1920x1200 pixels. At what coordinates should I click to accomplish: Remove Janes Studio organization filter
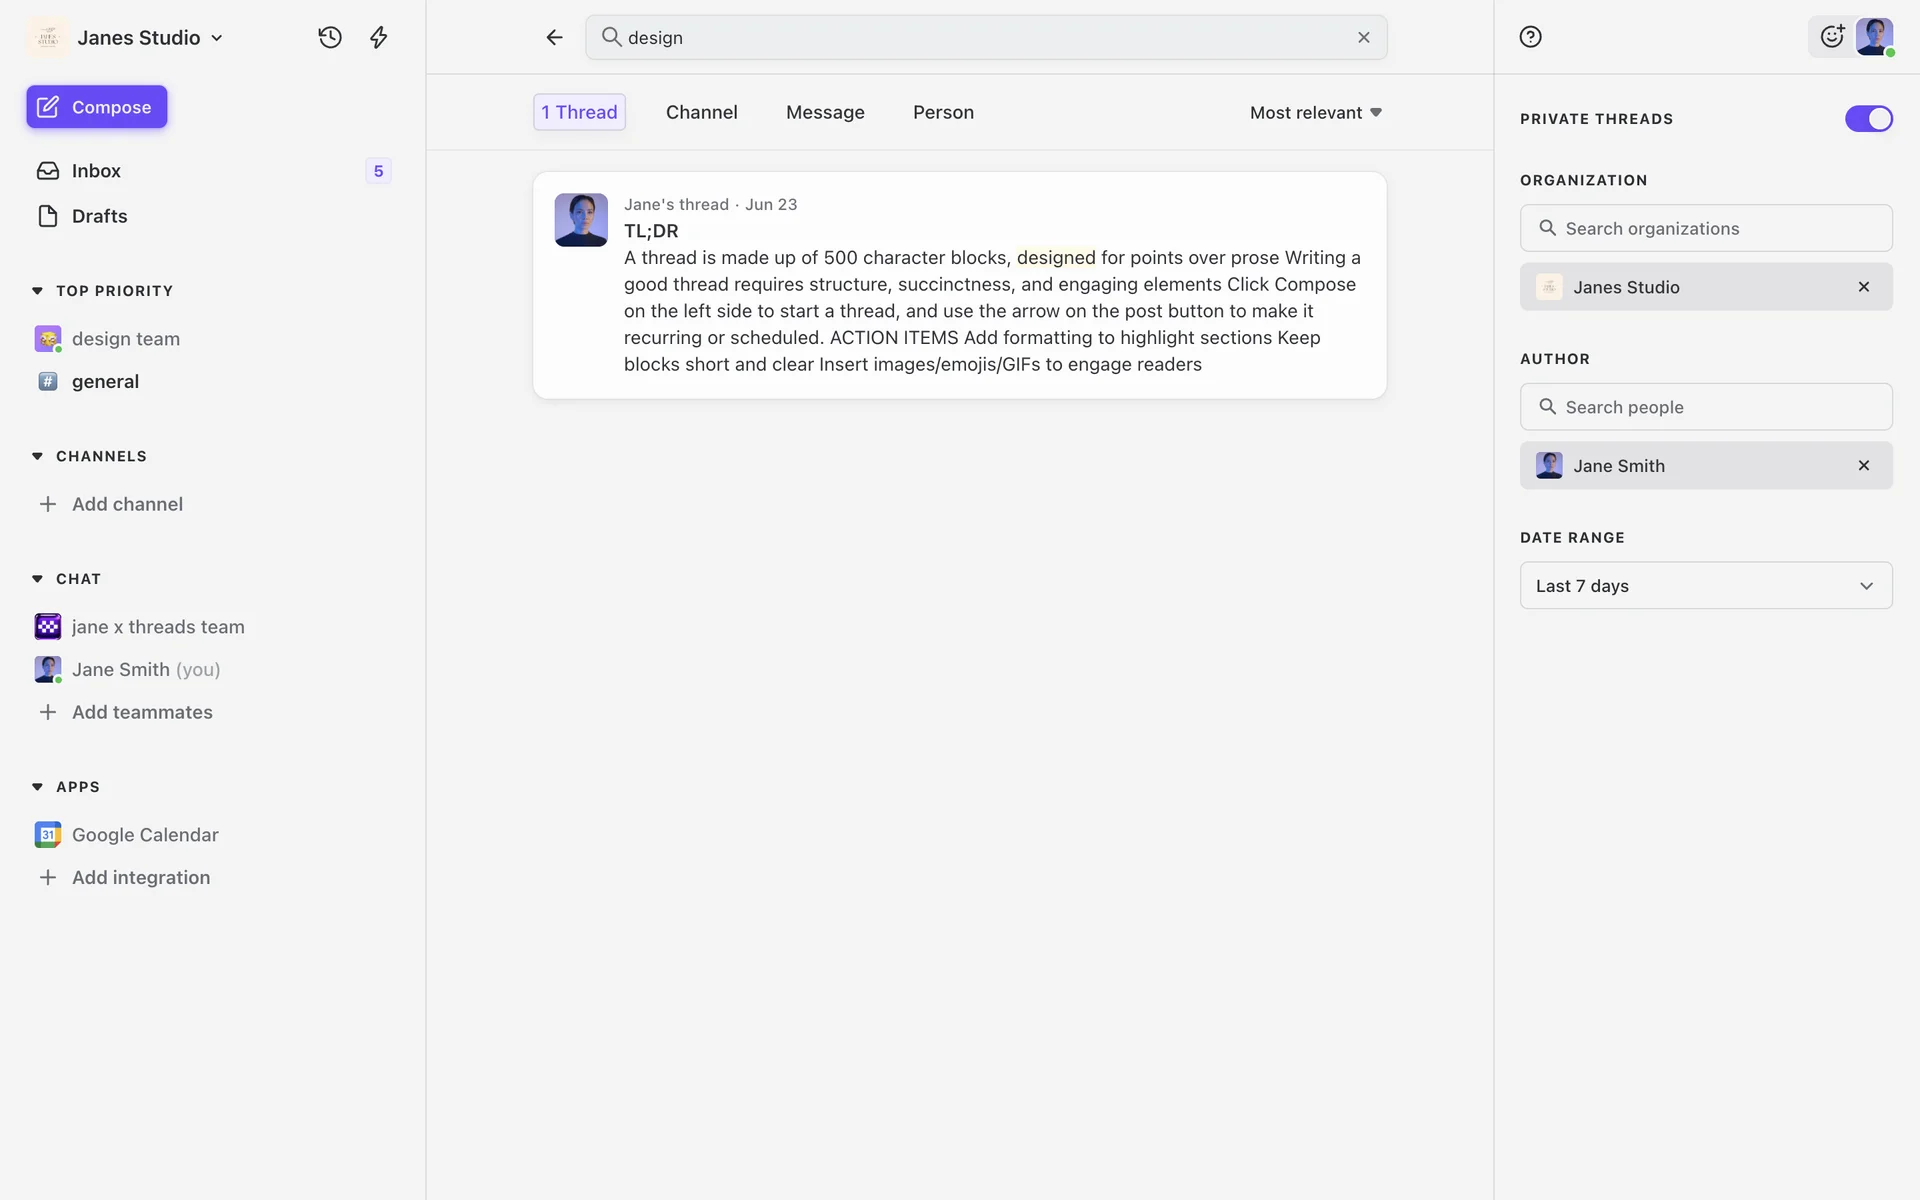(x=1863, y=287)
